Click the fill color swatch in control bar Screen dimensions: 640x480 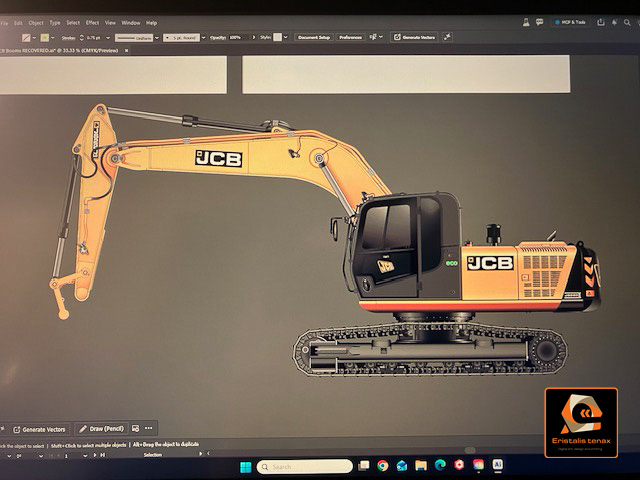click(x=26, y=38)
